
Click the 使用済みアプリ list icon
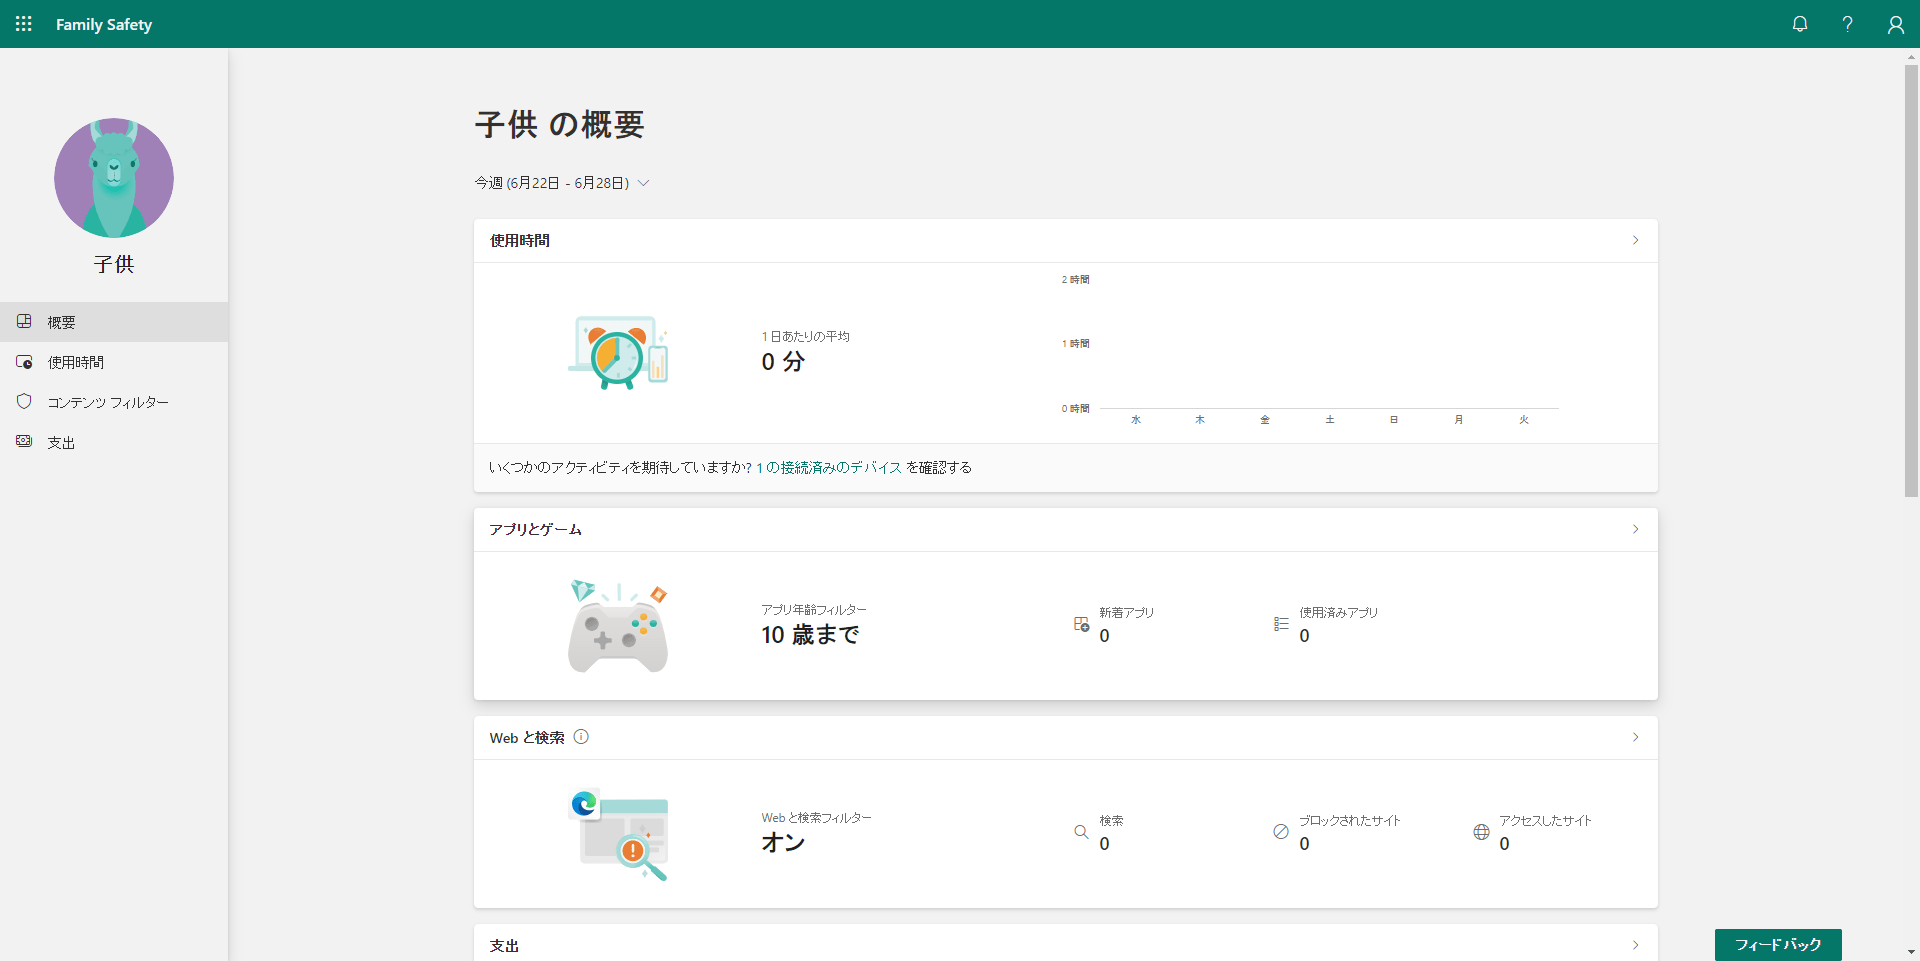click(x=1281, y=624)
